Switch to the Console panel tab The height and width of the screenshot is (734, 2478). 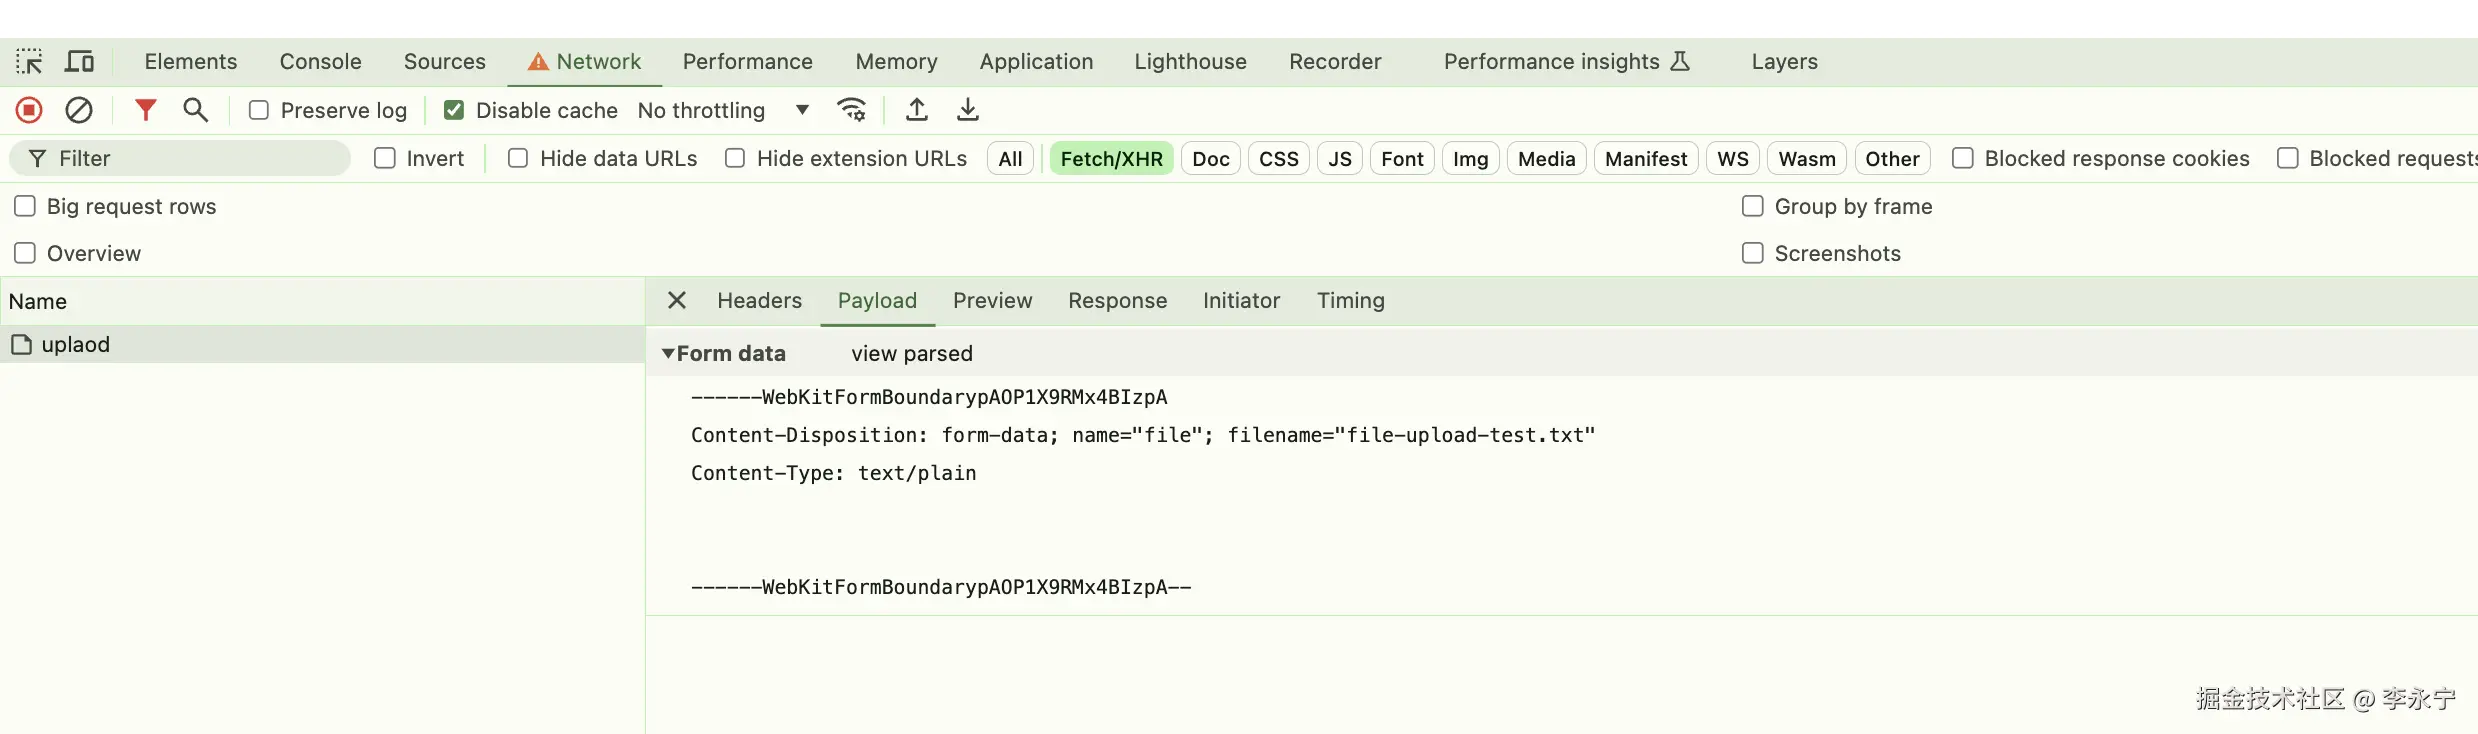click(320, 62)
